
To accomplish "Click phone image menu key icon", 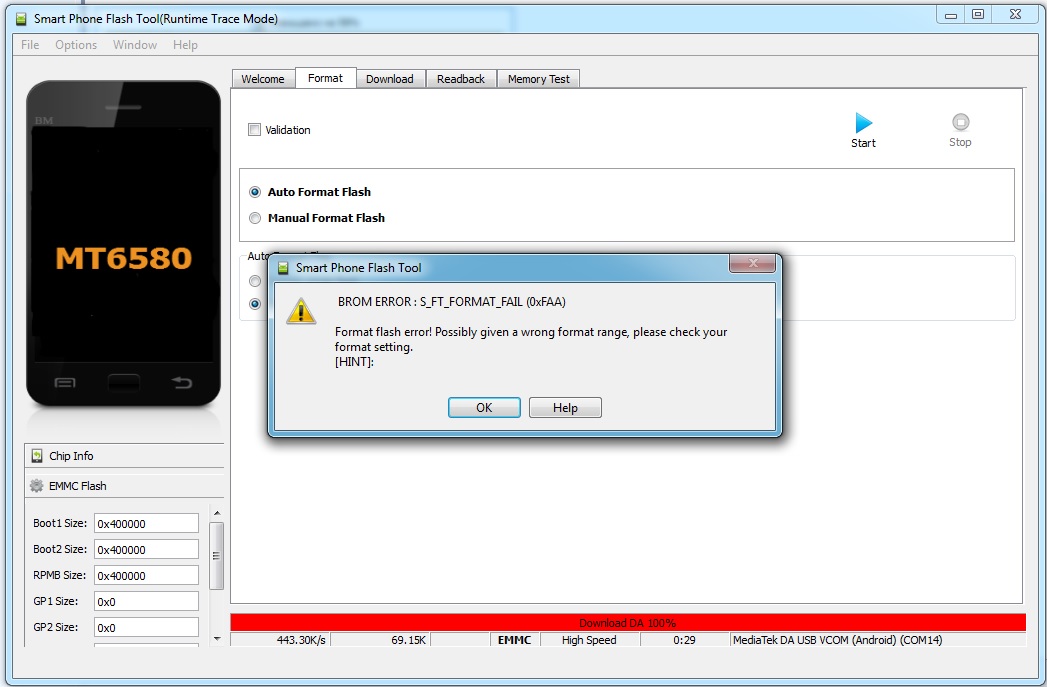I will coord(65,383).
